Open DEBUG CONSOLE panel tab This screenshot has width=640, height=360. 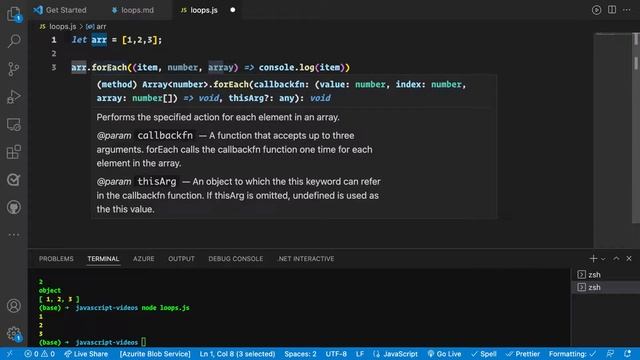click(x=236, y=259)
